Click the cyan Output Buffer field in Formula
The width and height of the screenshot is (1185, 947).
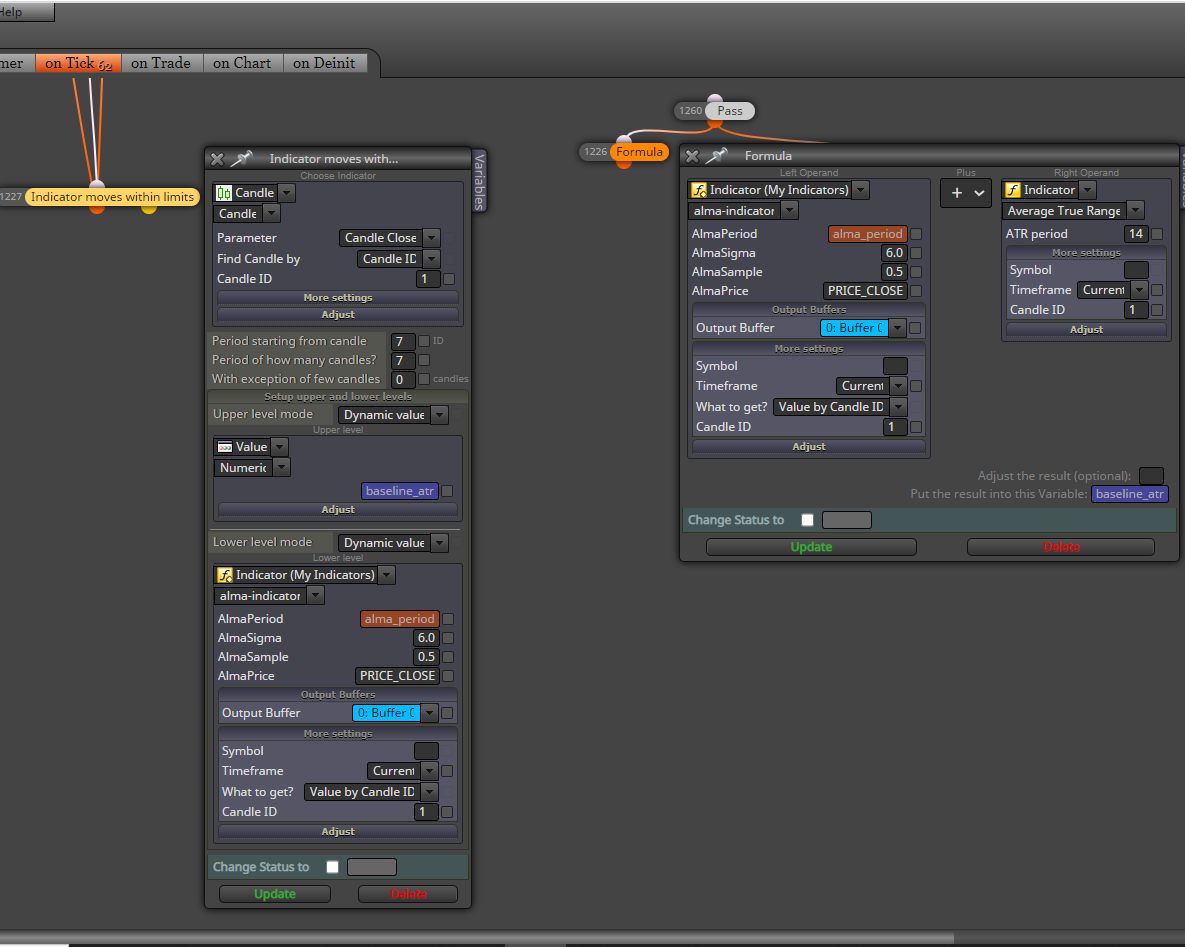point(854,328)
